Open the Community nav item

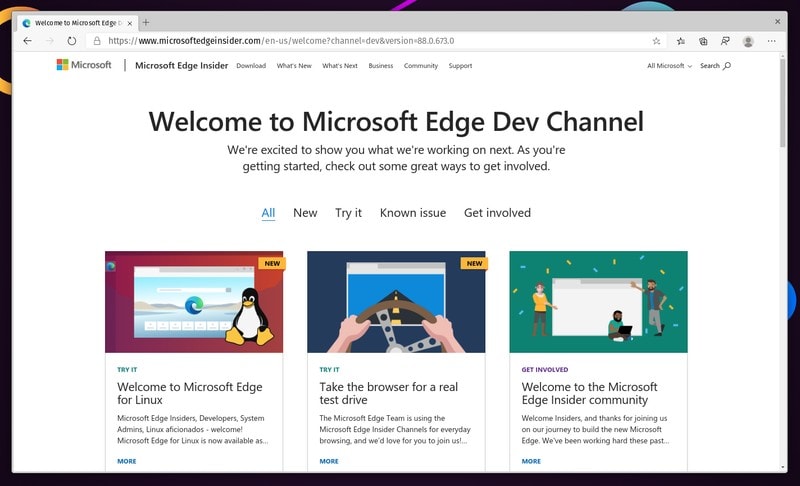pos(421,66)
